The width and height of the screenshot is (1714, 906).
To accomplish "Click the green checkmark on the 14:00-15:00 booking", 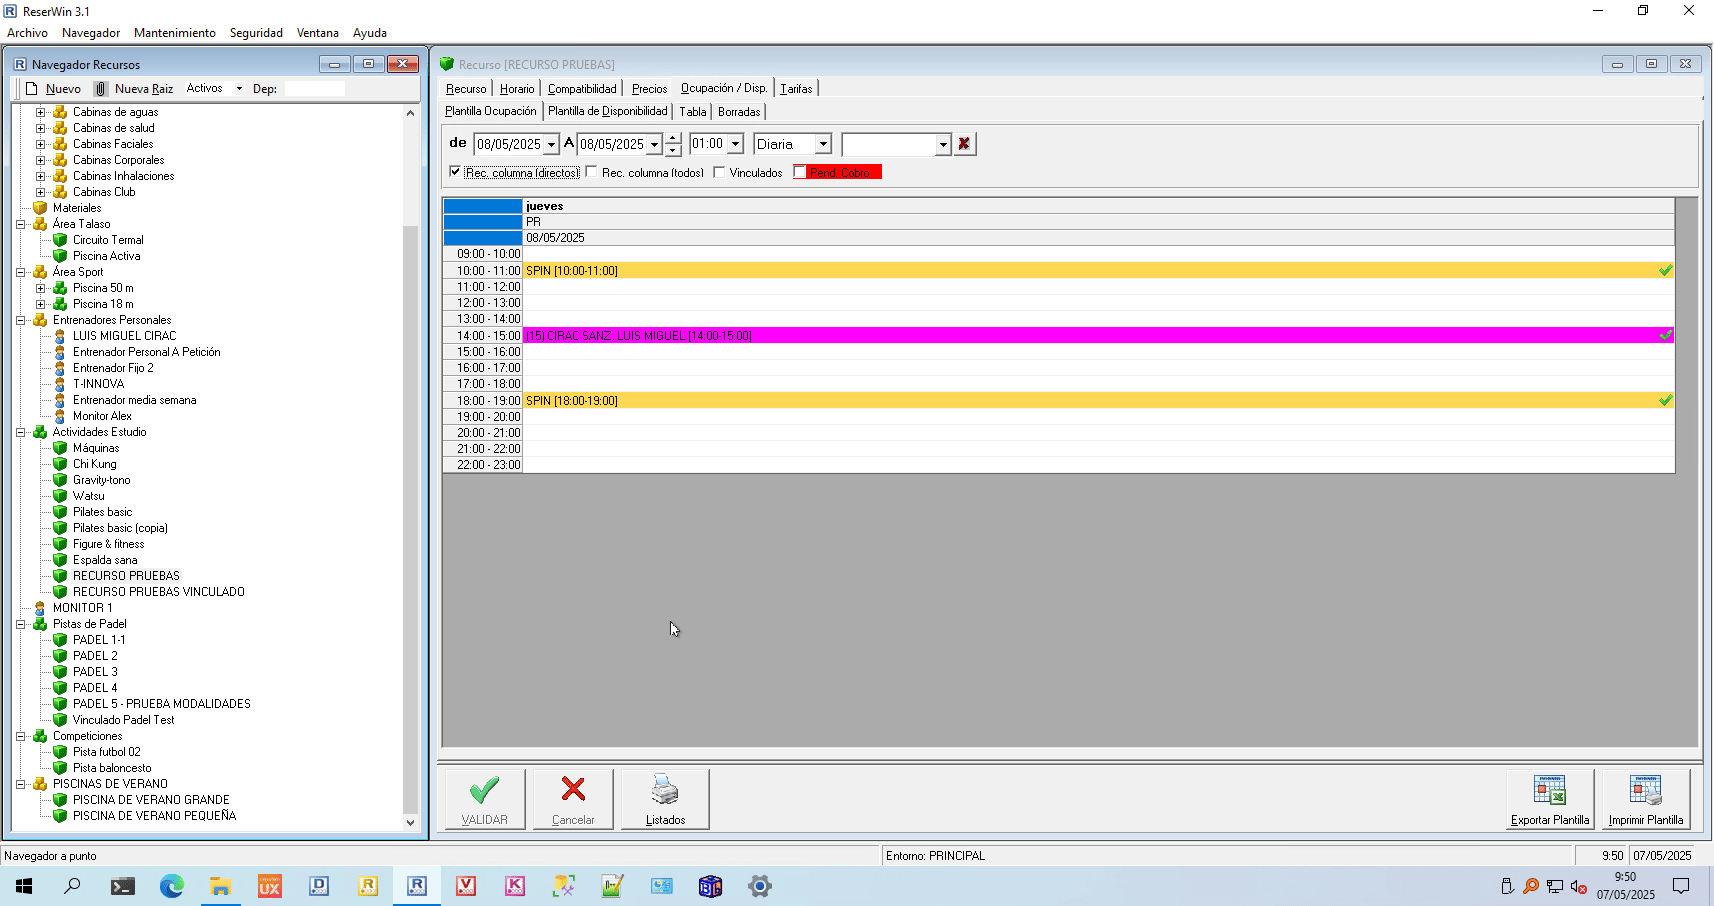I will (x=1665, y=336).
